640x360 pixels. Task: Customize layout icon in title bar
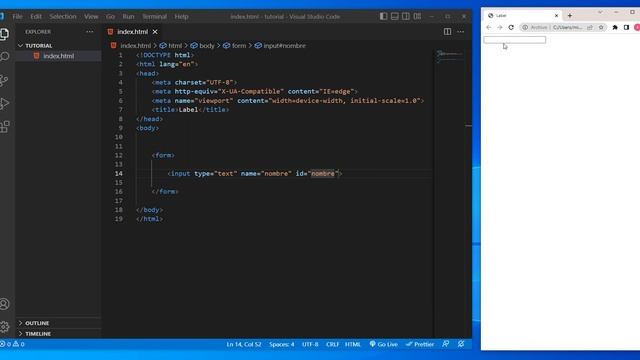tap(417, 16)
